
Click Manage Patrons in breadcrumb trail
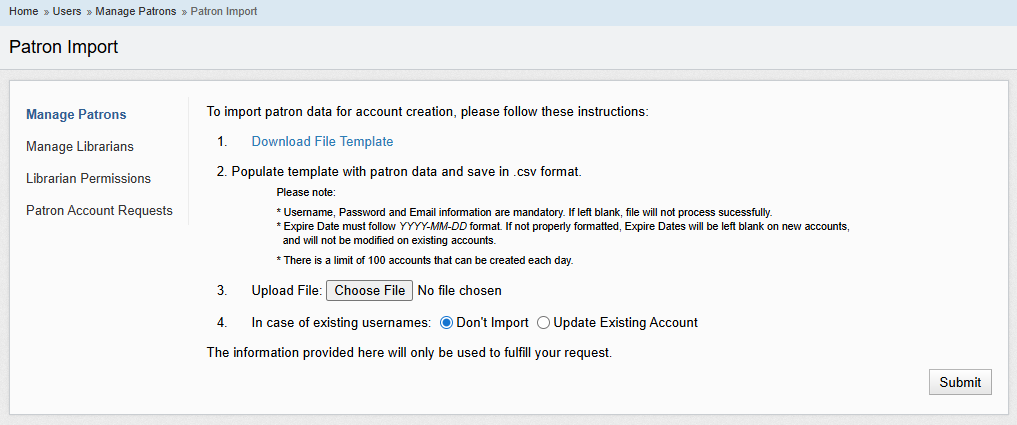(x=135, y=11)
